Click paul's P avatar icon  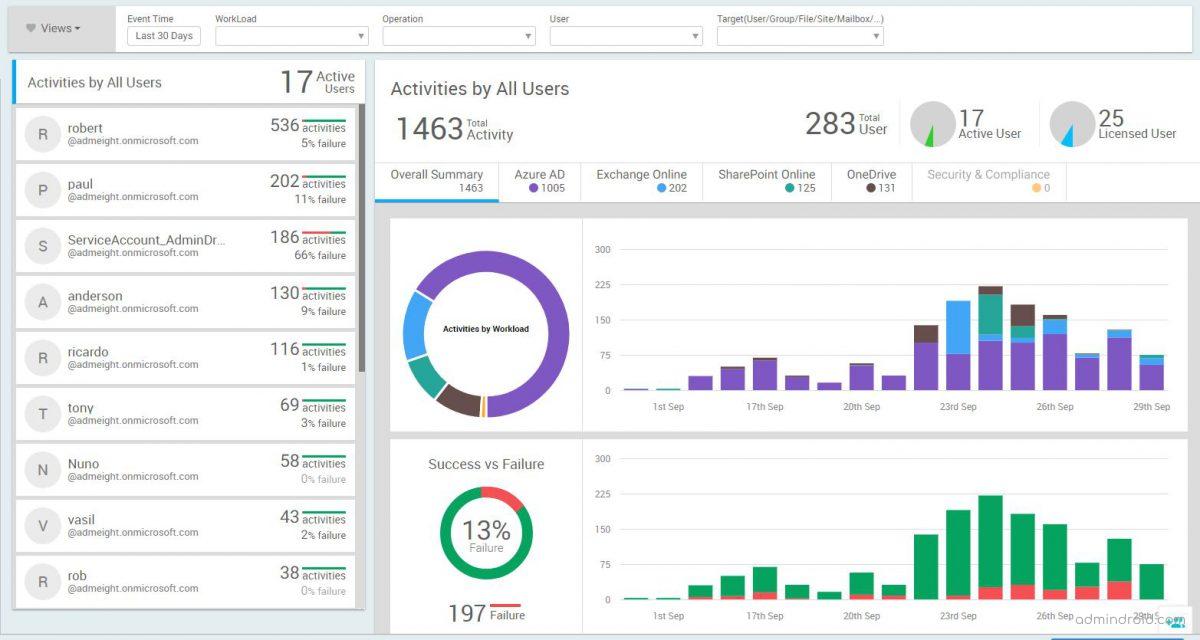[42, 190]
